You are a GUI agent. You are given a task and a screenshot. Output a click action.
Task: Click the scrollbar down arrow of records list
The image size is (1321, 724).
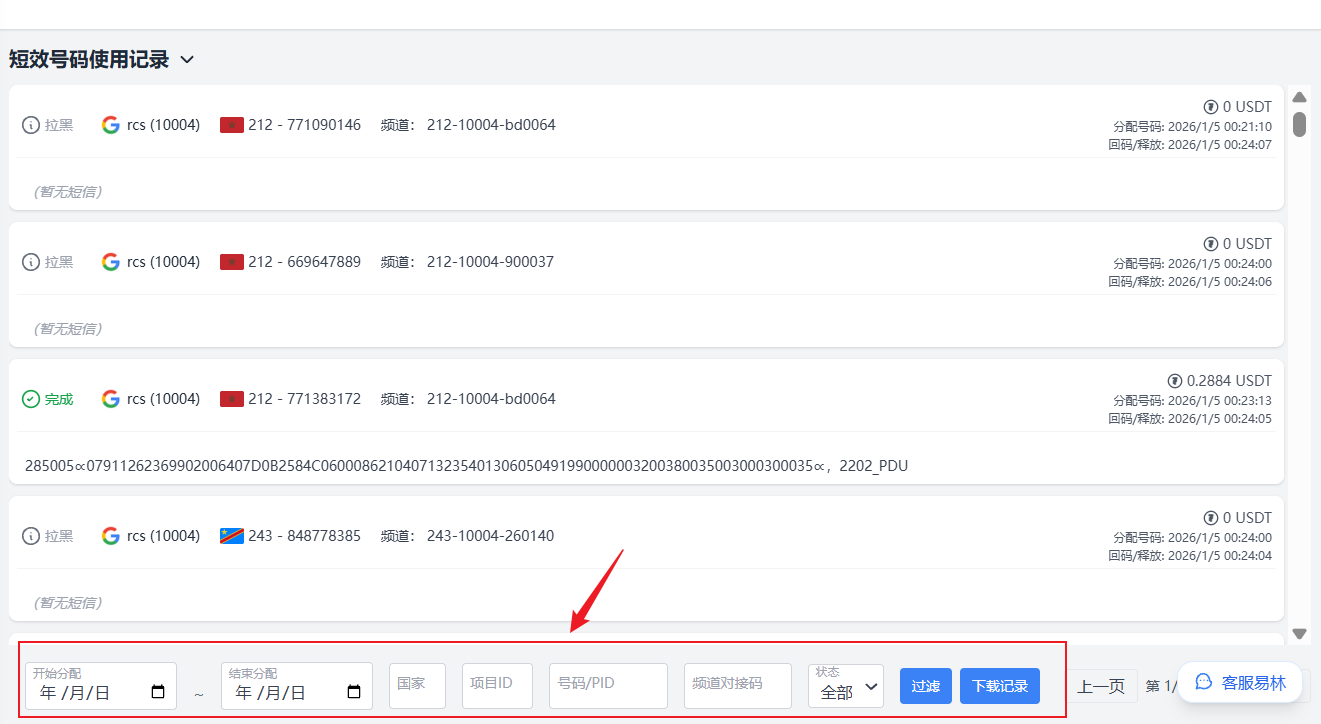1299,633
